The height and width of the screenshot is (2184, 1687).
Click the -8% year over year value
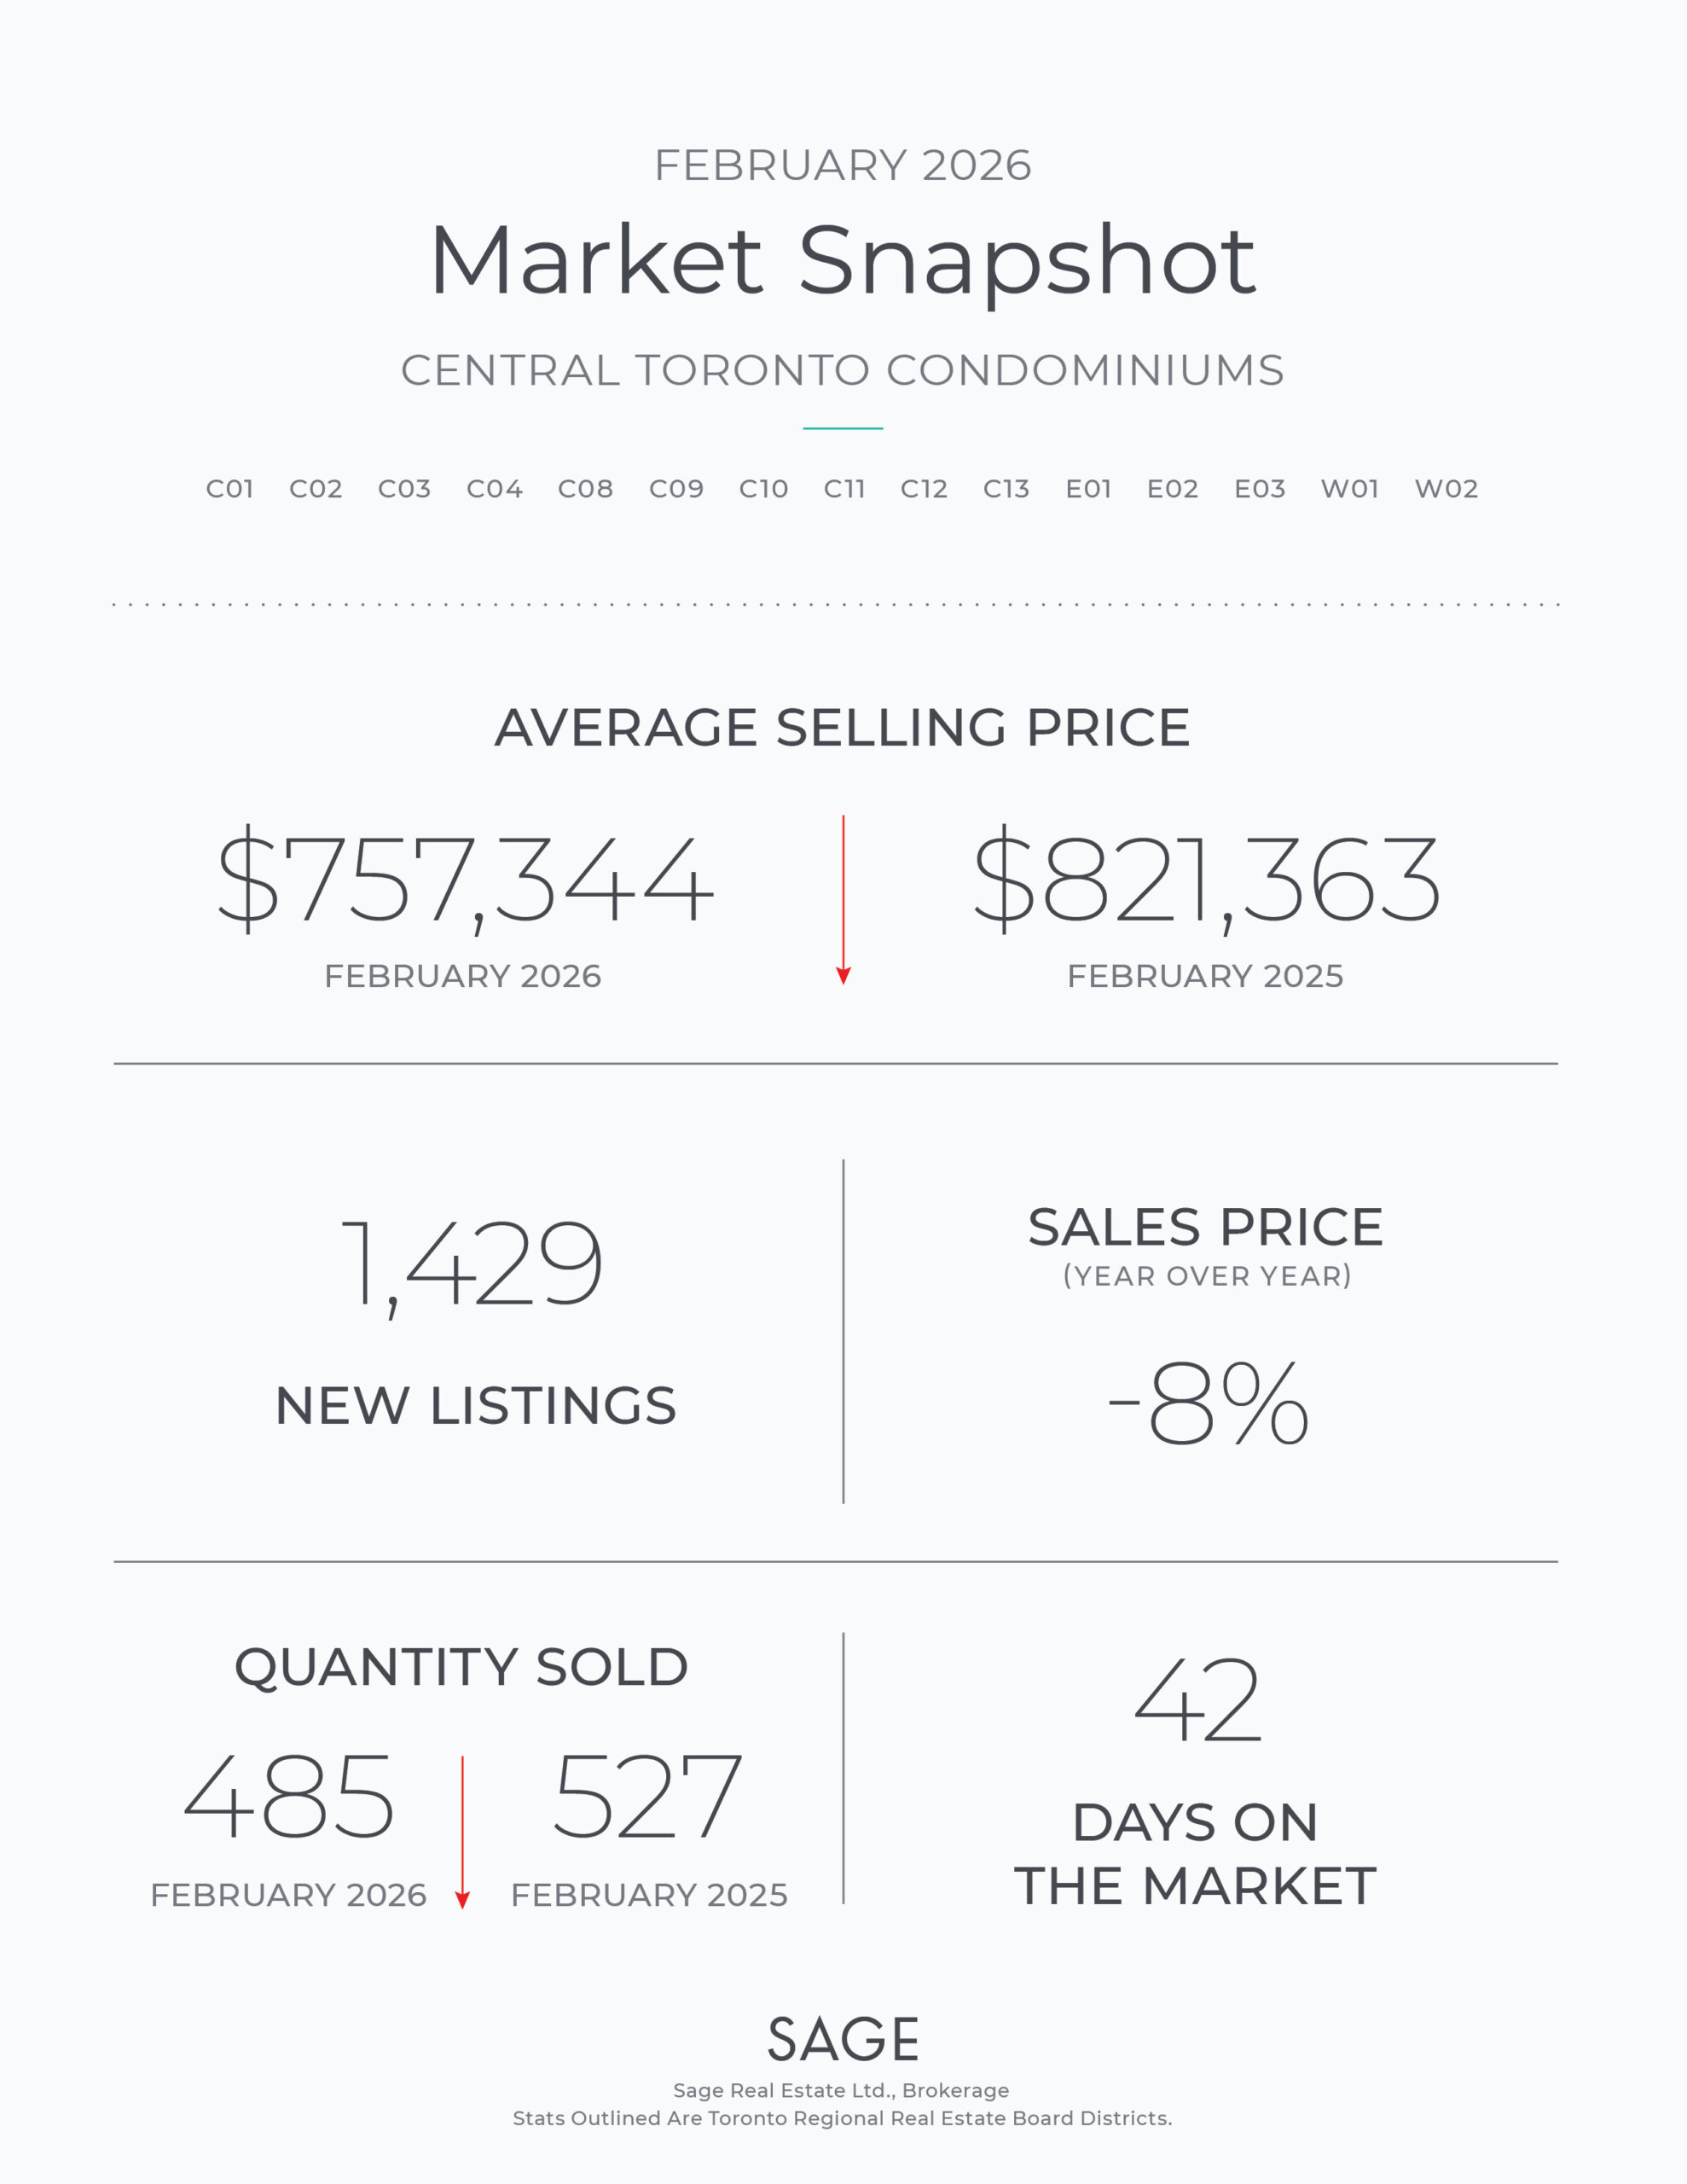coord(1208,1403)
